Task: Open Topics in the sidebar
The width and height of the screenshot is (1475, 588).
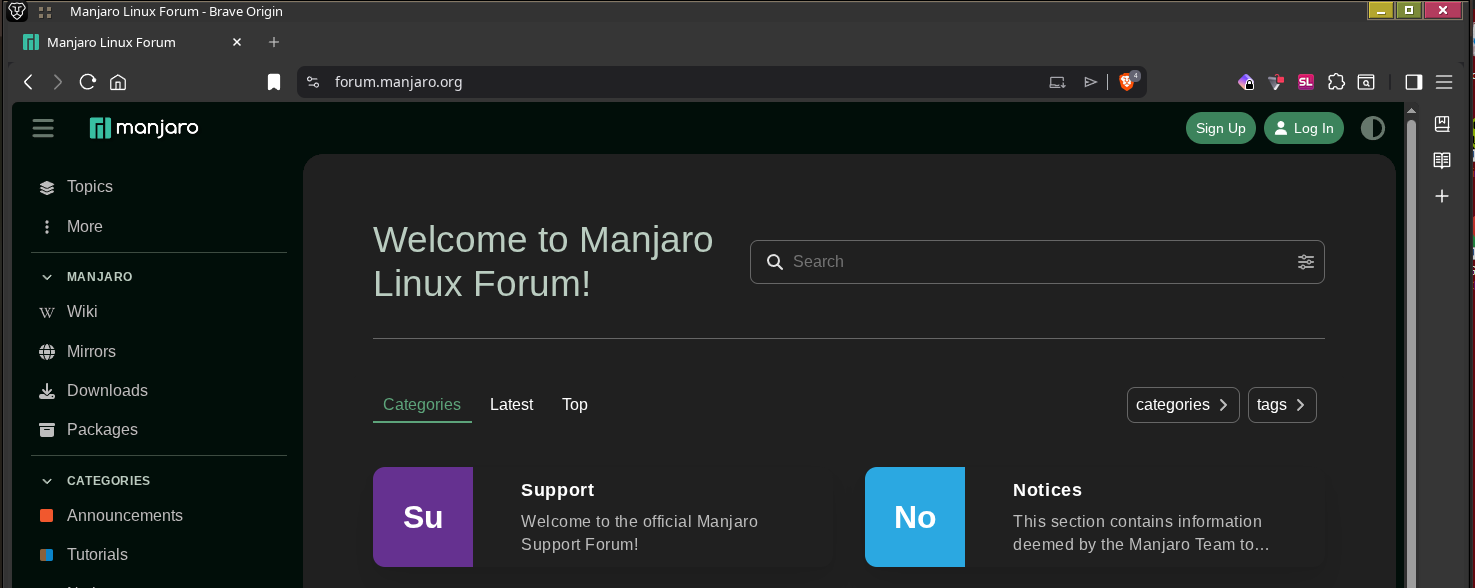Action: pyautogui.click(x=90, y=187)
